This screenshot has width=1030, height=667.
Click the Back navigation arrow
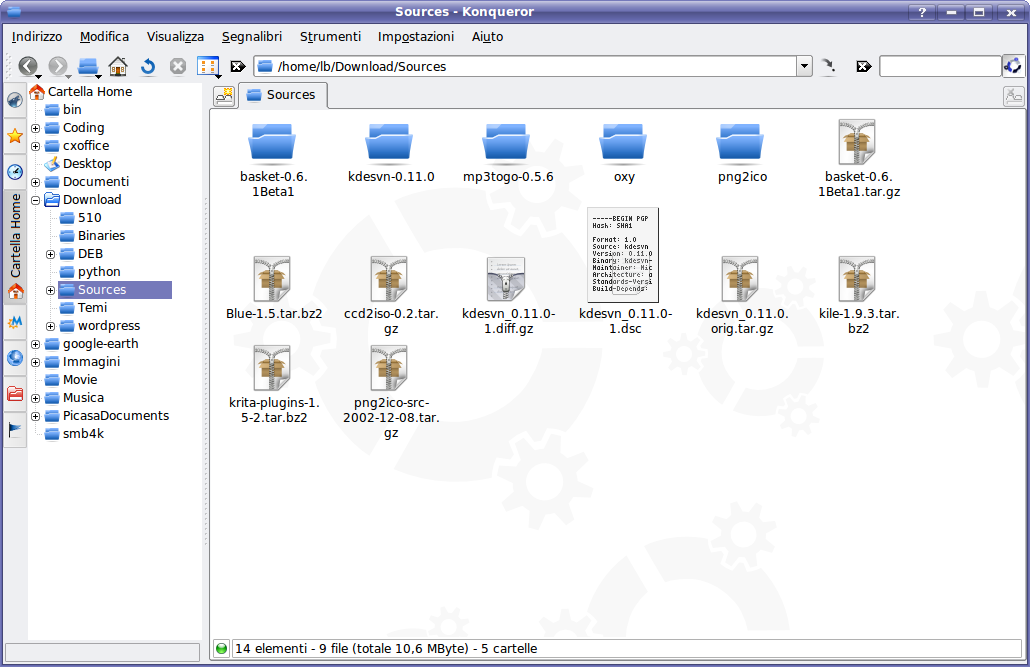click(26, 66)
